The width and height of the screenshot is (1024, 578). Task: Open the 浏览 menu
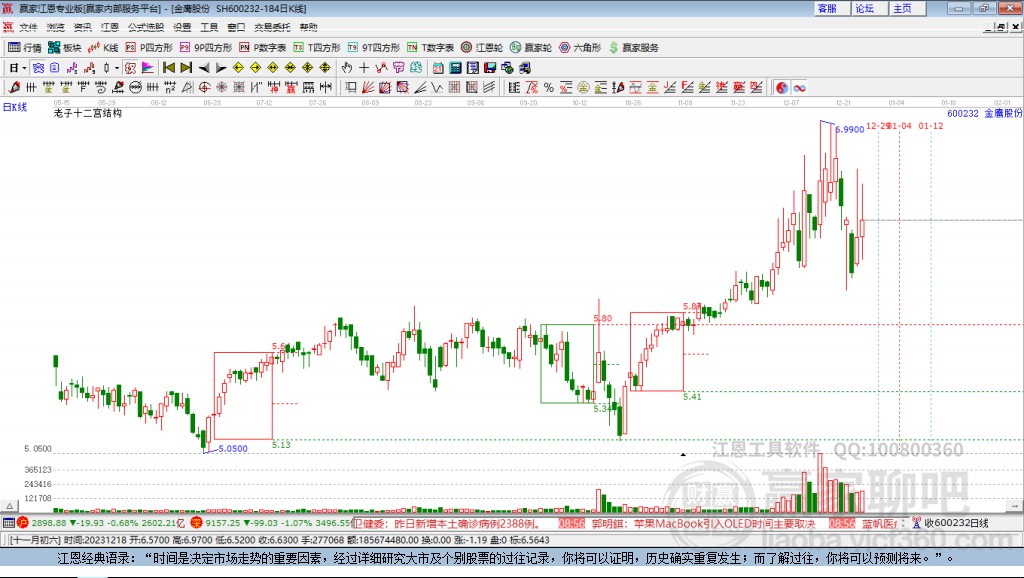tap(56, 27)
